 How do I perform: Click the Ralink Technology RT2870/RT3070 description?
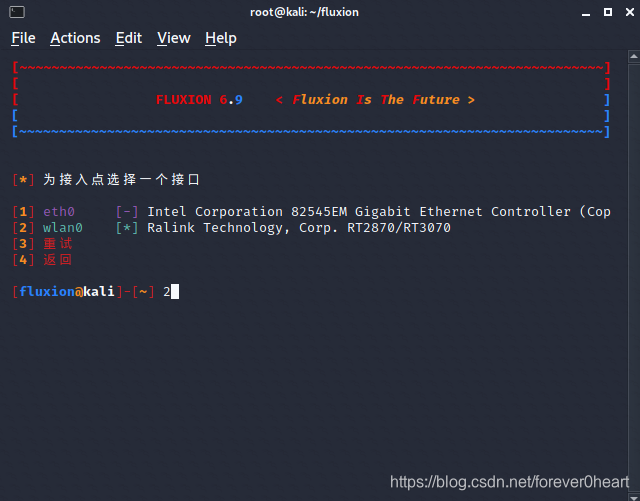(x=299, y=227)
